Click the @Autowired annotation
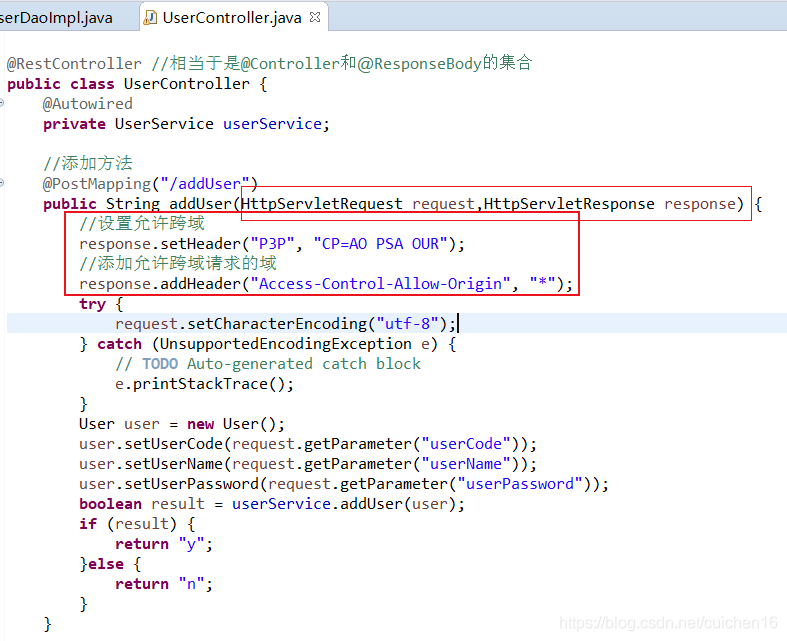 (88, 104)
